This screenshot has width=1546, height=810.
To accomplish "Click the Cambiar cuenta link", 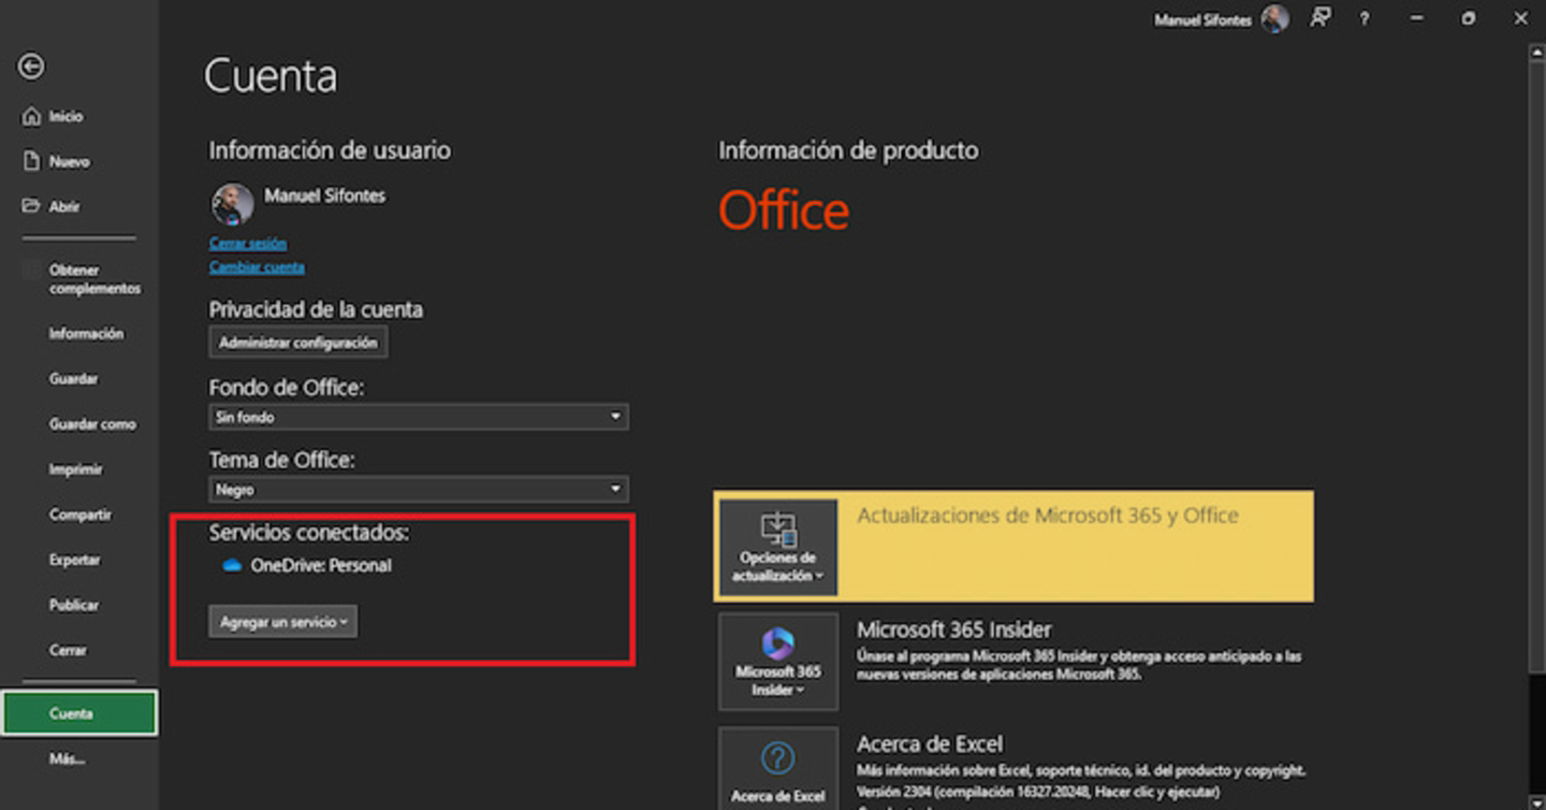I will (257, 267).
